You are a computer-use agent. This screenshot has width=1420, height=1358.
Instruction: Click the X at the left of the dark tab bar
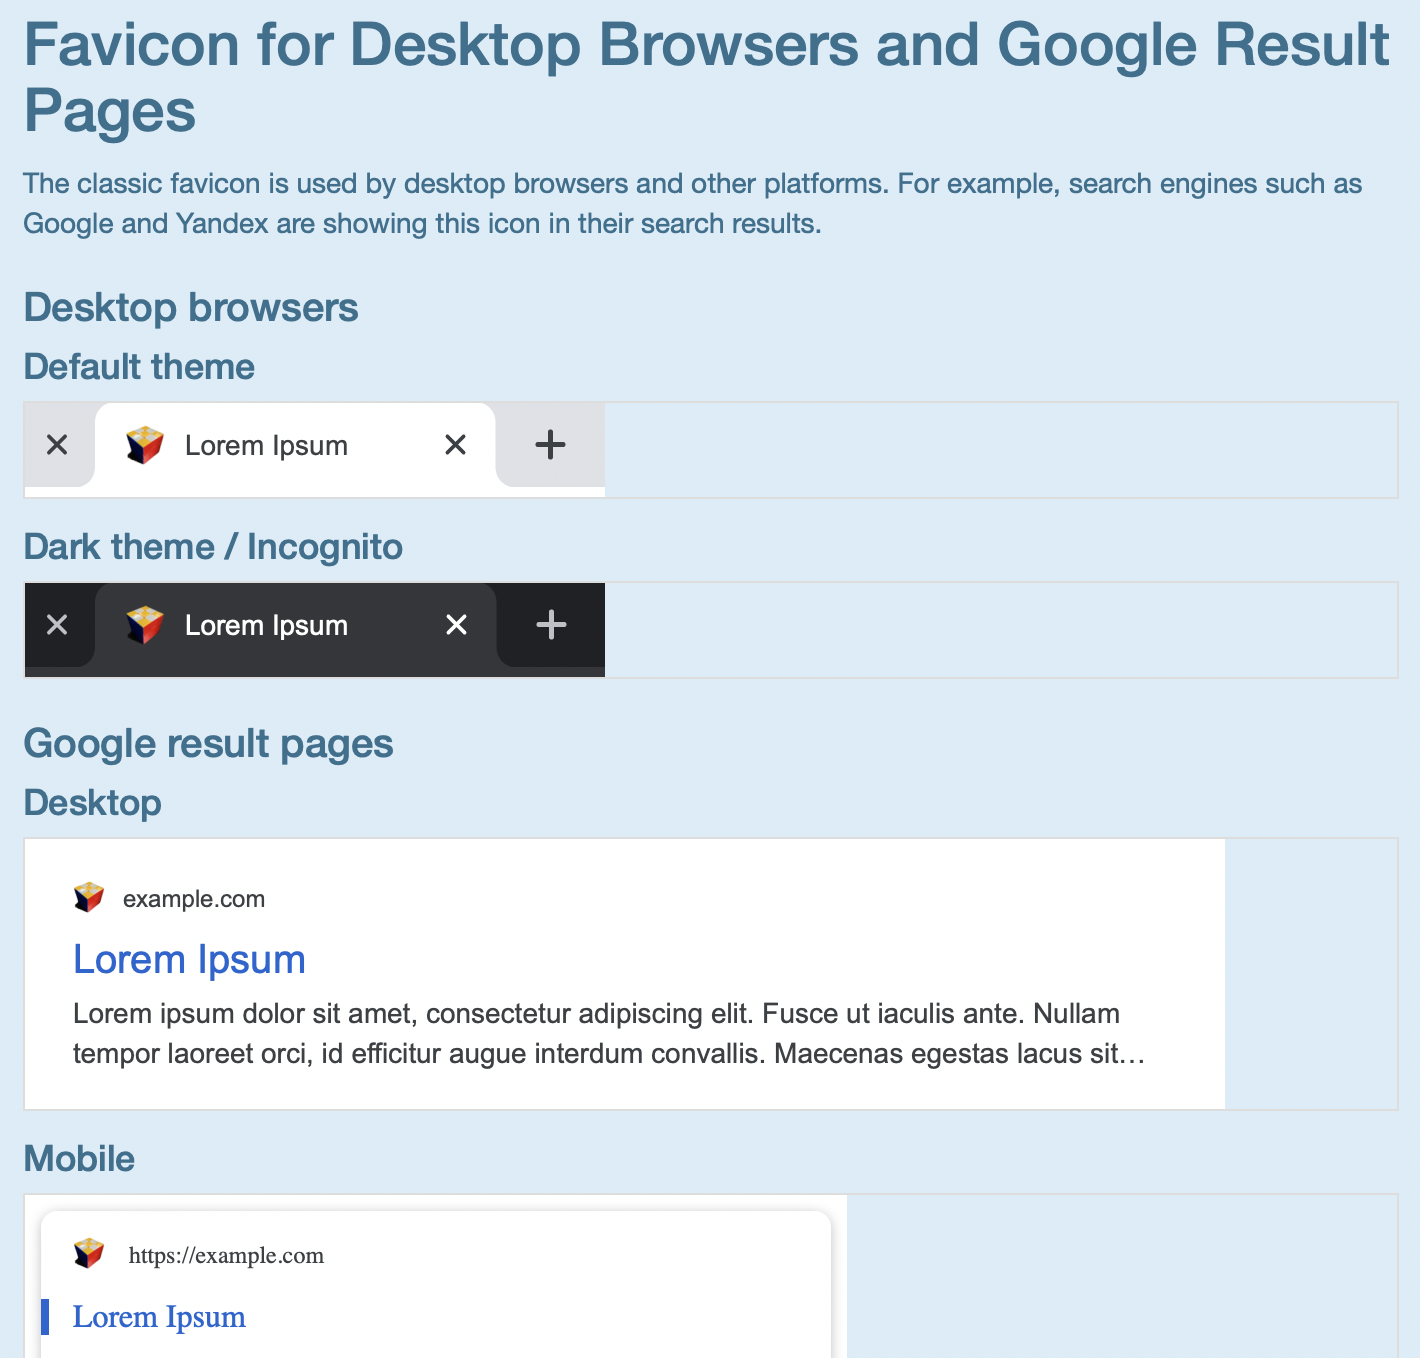57,625
